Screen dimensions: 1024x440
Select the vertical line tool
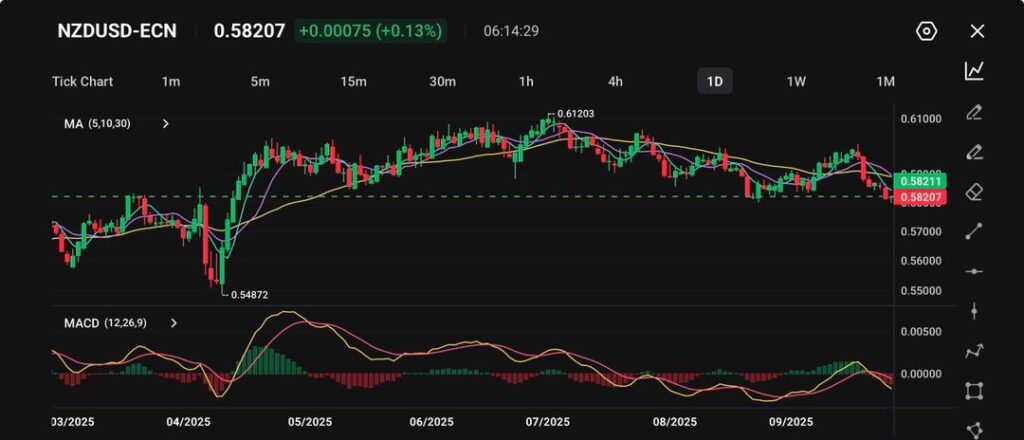tap(975, 311)
